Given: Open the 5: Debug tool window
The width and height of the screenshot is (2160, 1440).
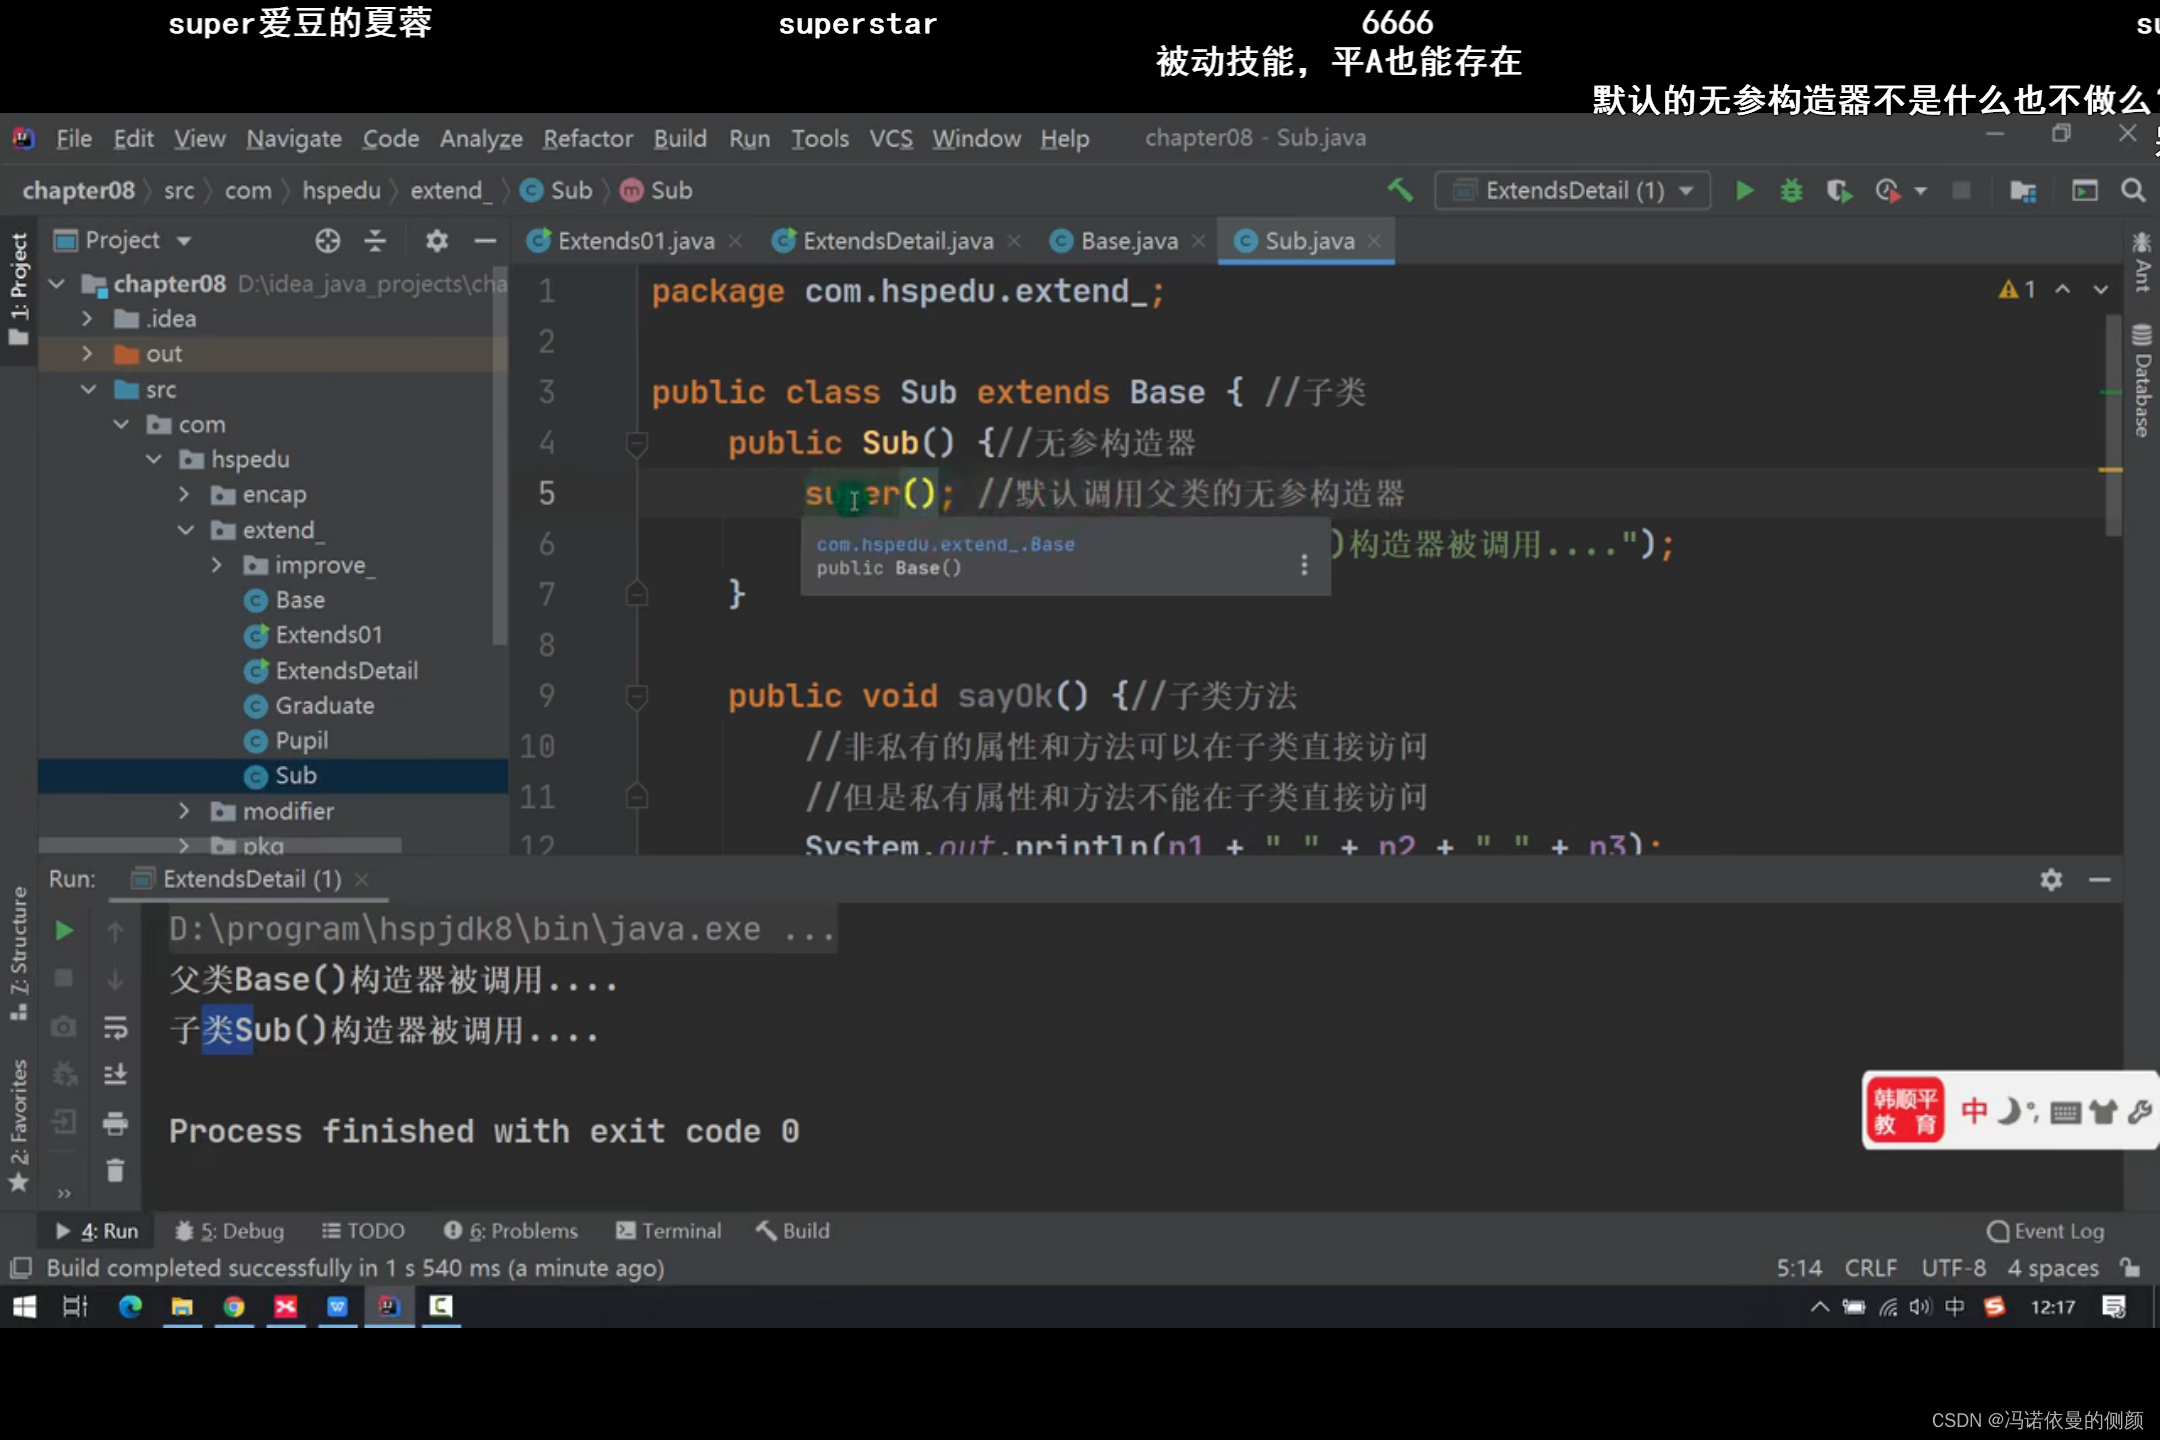Looking at the screenshot, I should click(x=229, y=1231).
